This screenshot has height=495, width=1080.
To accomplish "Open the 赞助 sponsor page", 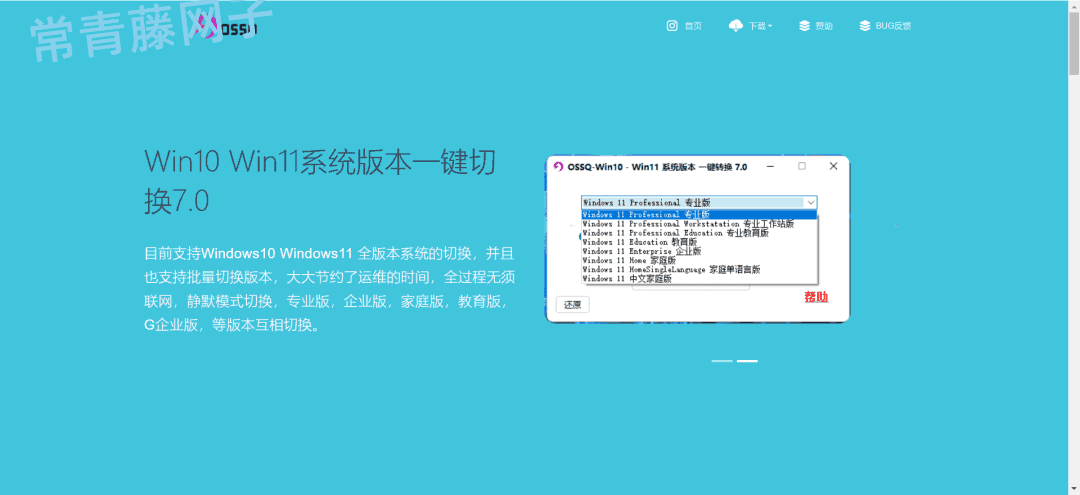I will tap(824, 26).
